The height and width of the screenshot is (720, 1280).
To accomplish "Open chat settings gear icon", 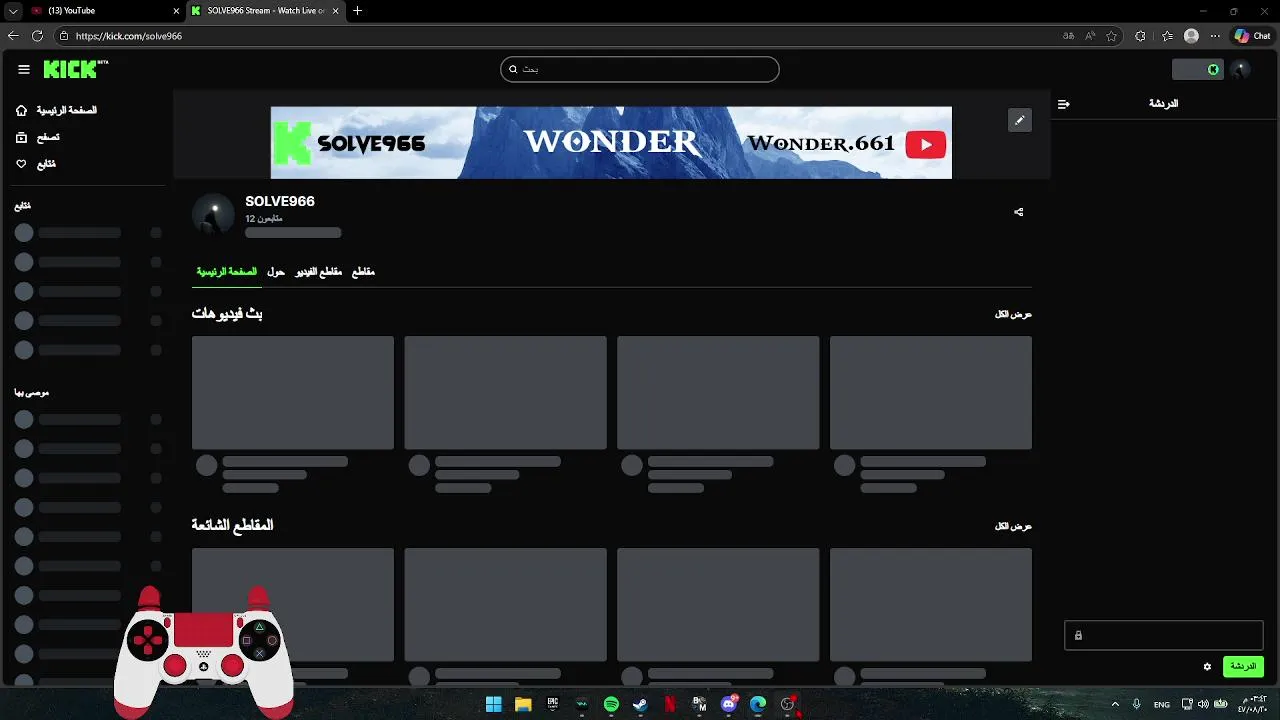I will [x=1207, y=667].
